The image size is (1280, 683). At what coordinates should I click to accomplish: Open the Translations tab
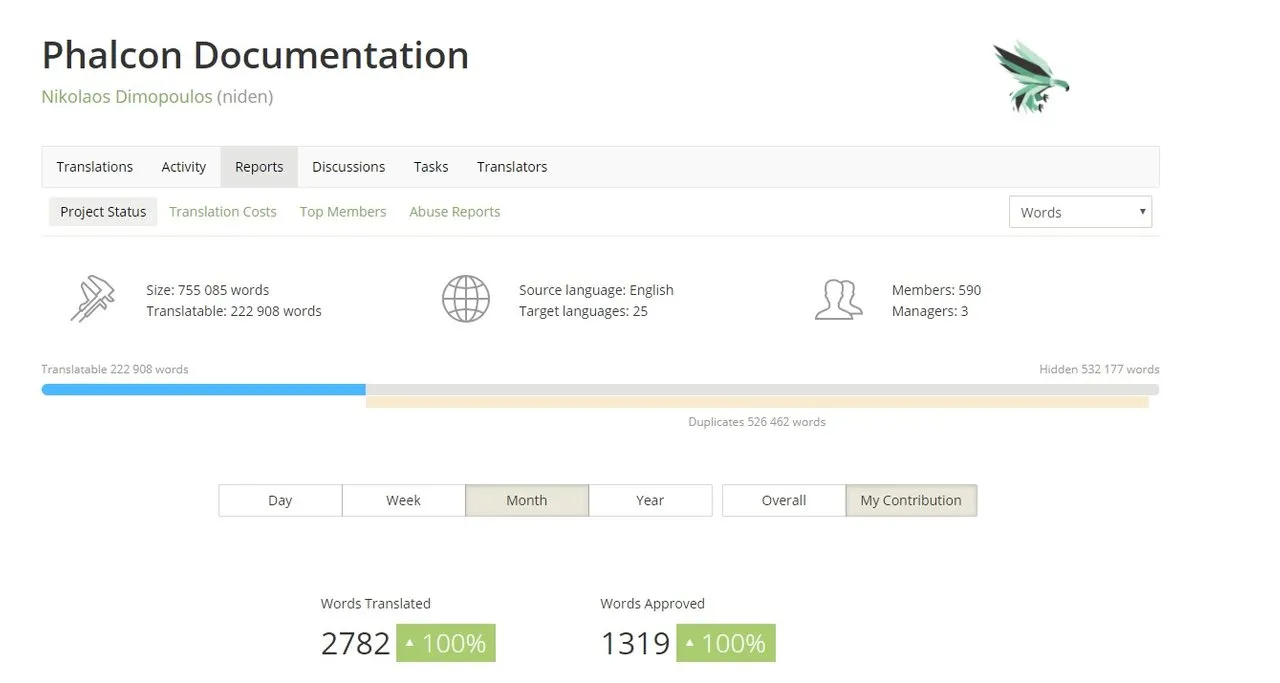point(95,167)
